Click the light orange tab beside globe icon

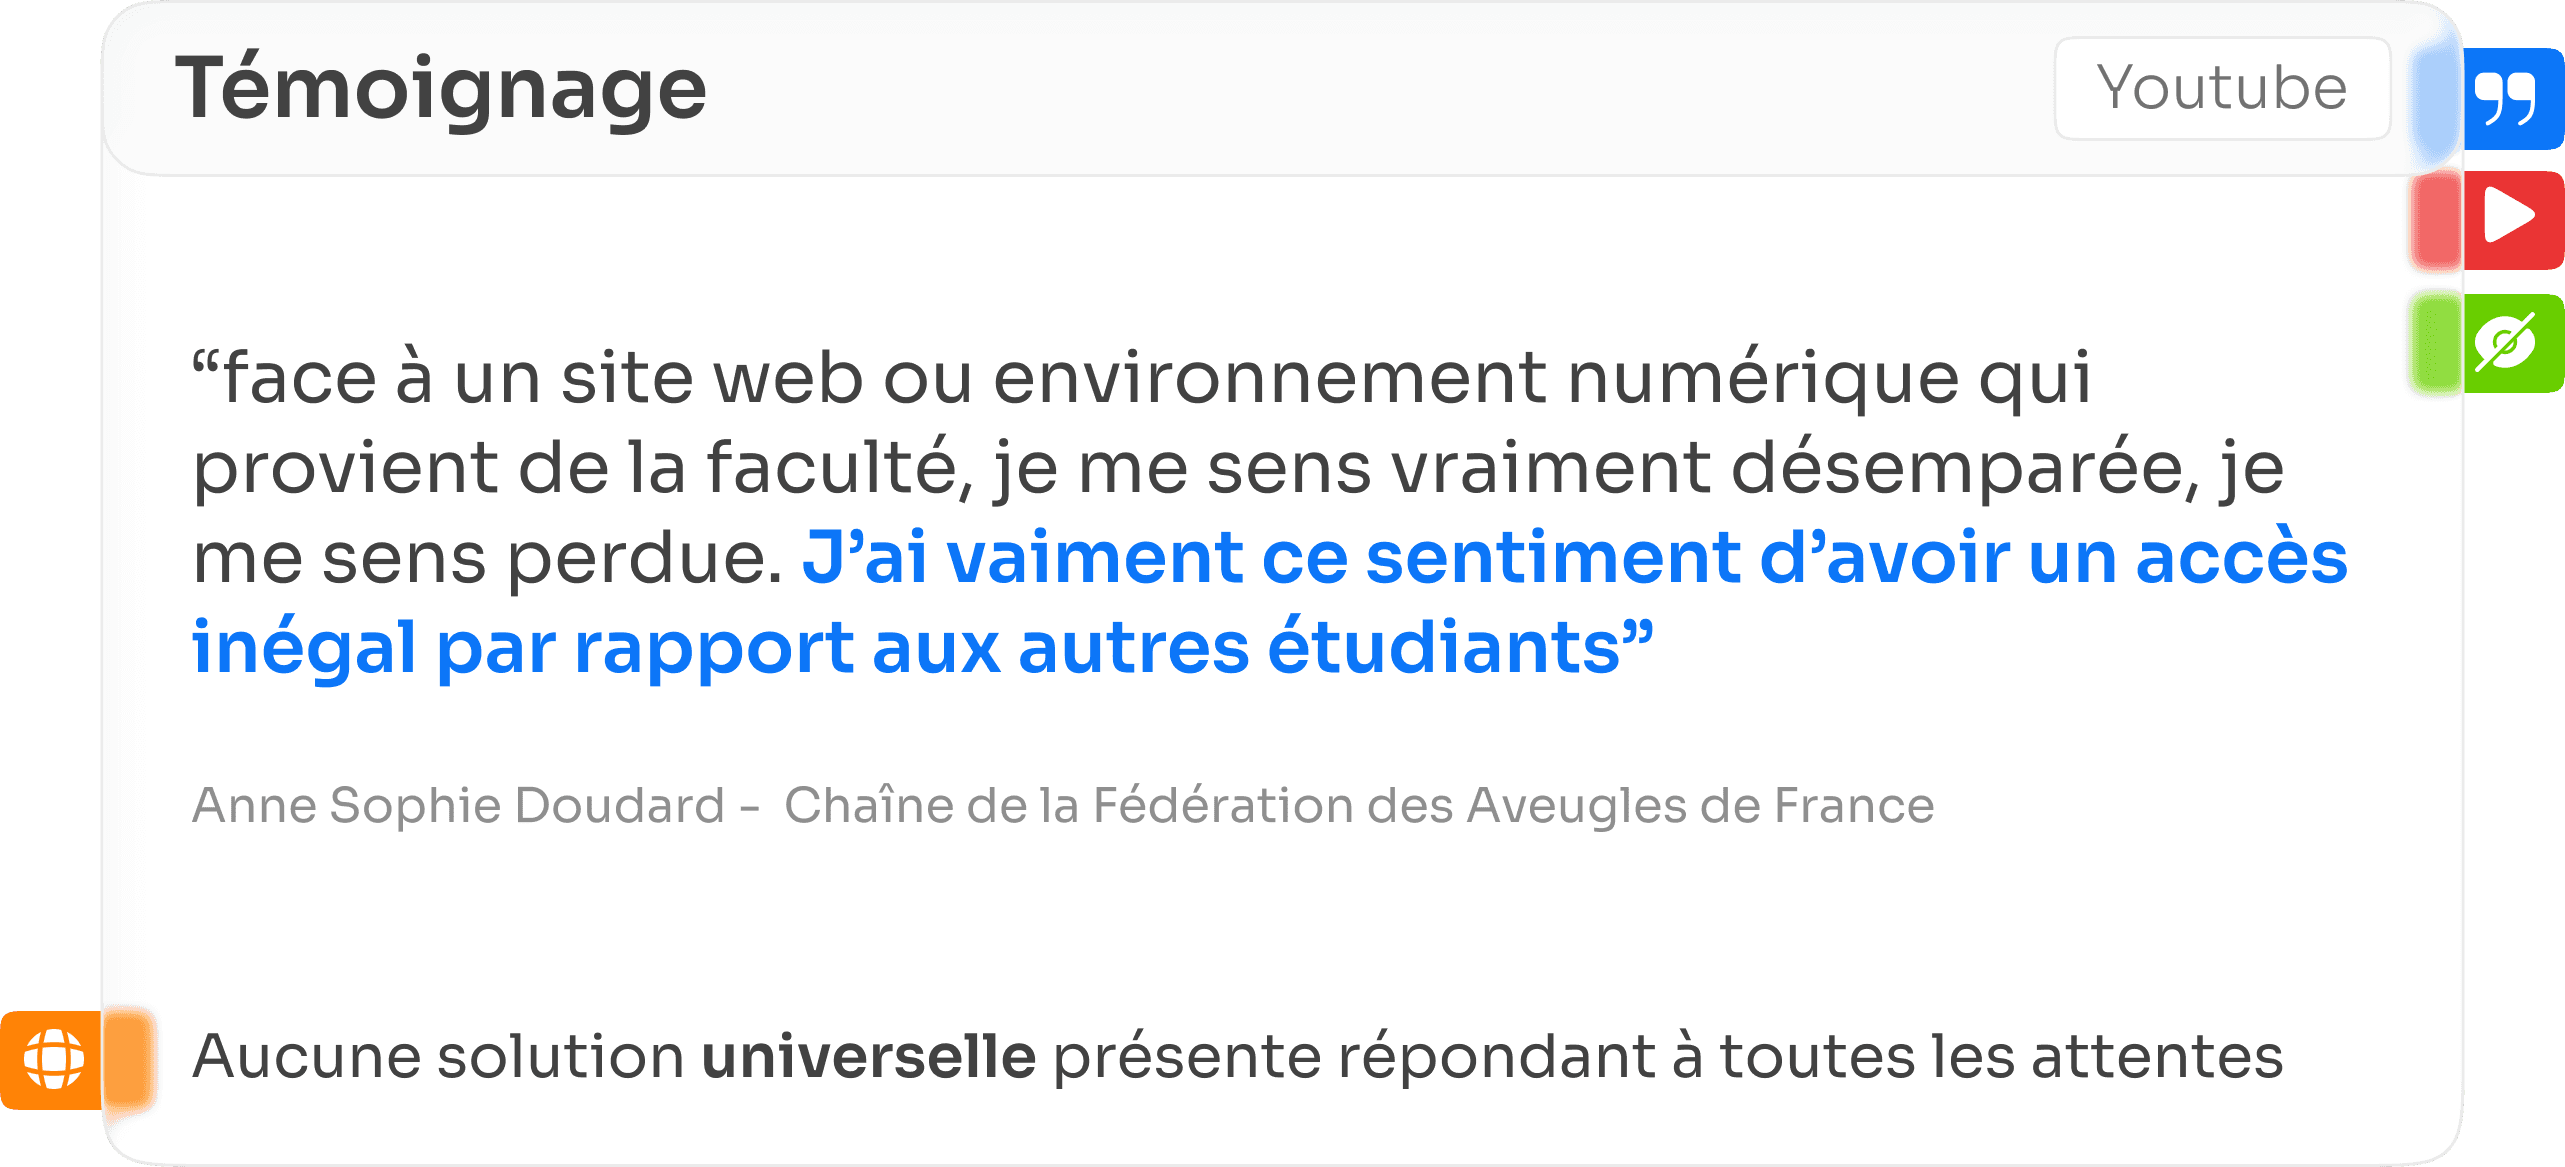pos(128,1060)
